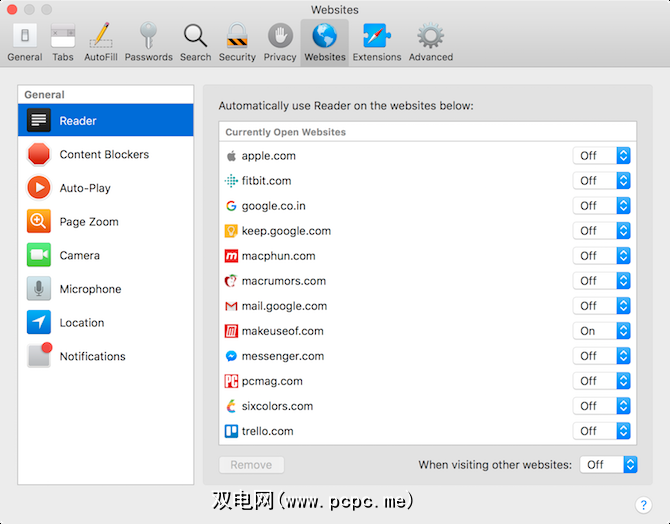Click the Websites globe icon
Viewport: 670px width, 524px height.
pyautogui.click(x=325, y=35)
